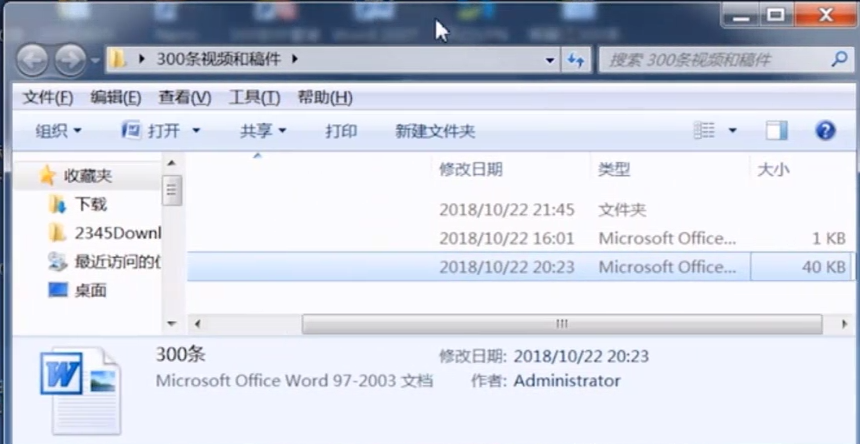This screenshot has height=444, width=860.
Task: Click the 40 KB size cell
Action: (823, 266)
